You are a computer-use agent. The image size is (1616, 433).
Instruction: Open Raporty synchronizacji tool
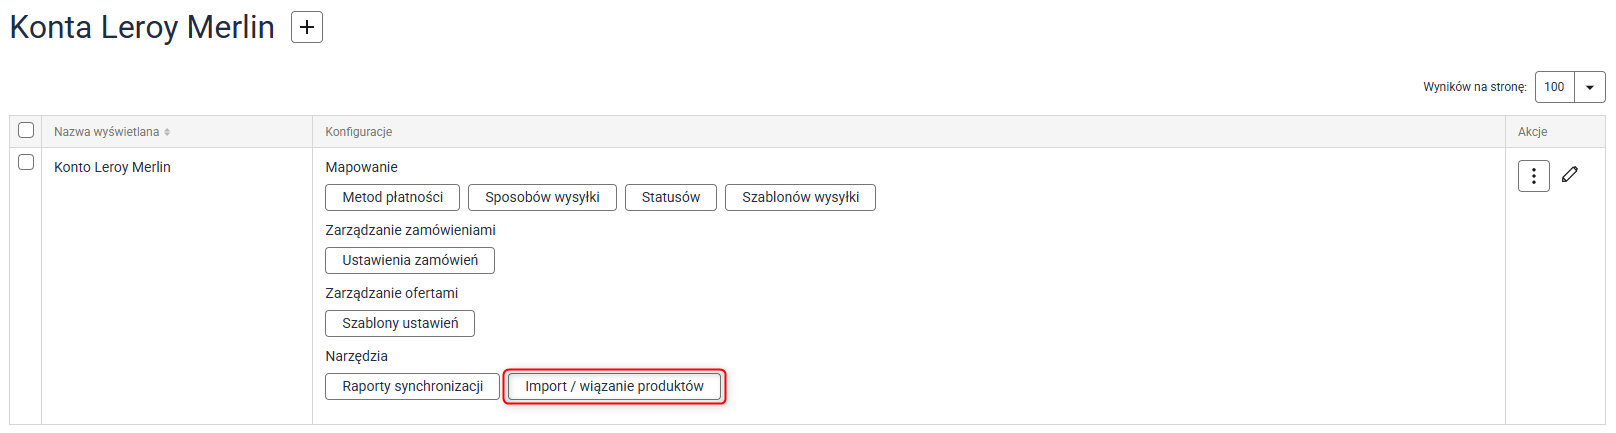(412, 386)
